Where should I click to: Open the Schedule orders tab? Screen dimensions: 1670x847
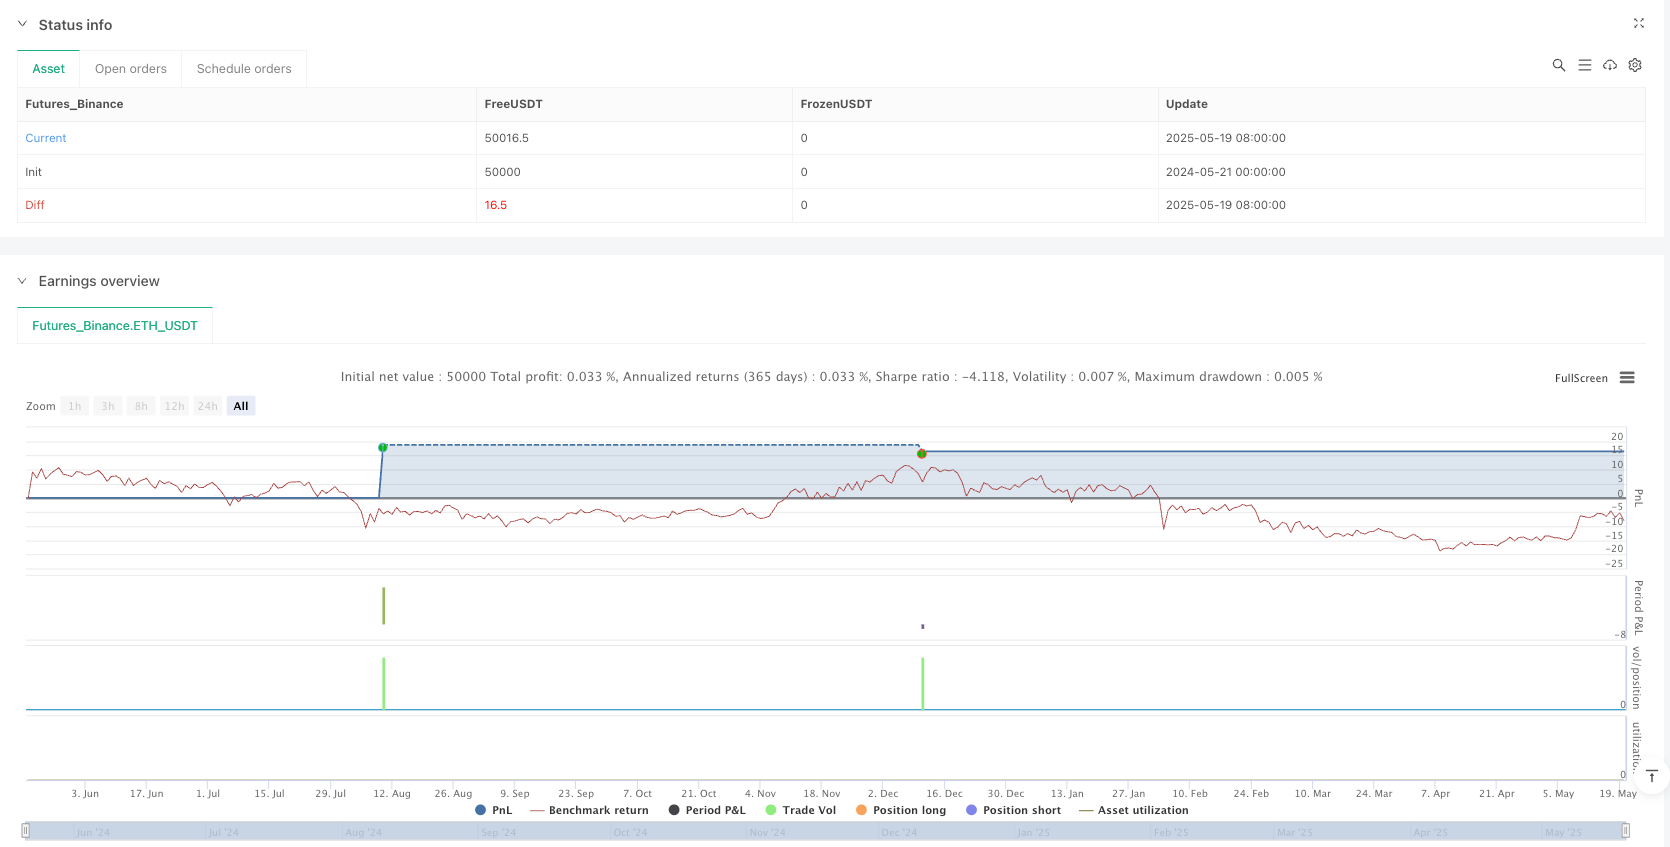[244, 69]
